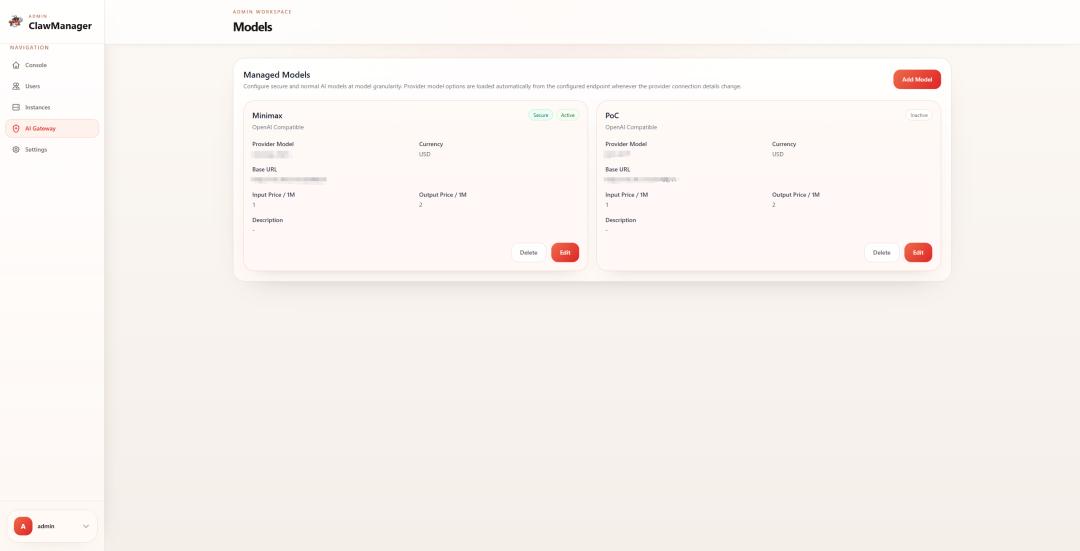
Task: Click the Active status badge on Minimax
Action: [x=568, y=115]
